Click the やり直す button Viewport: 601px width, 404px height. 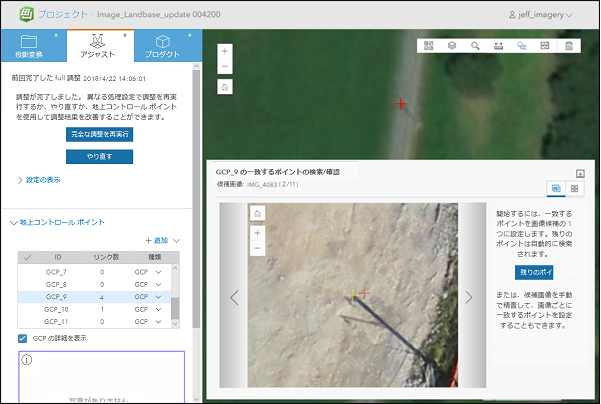pos(100,157)
